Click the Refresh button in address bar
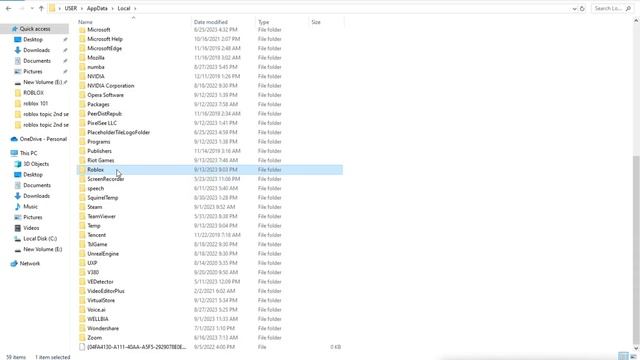Screen dimensions: 640x360 582,8
